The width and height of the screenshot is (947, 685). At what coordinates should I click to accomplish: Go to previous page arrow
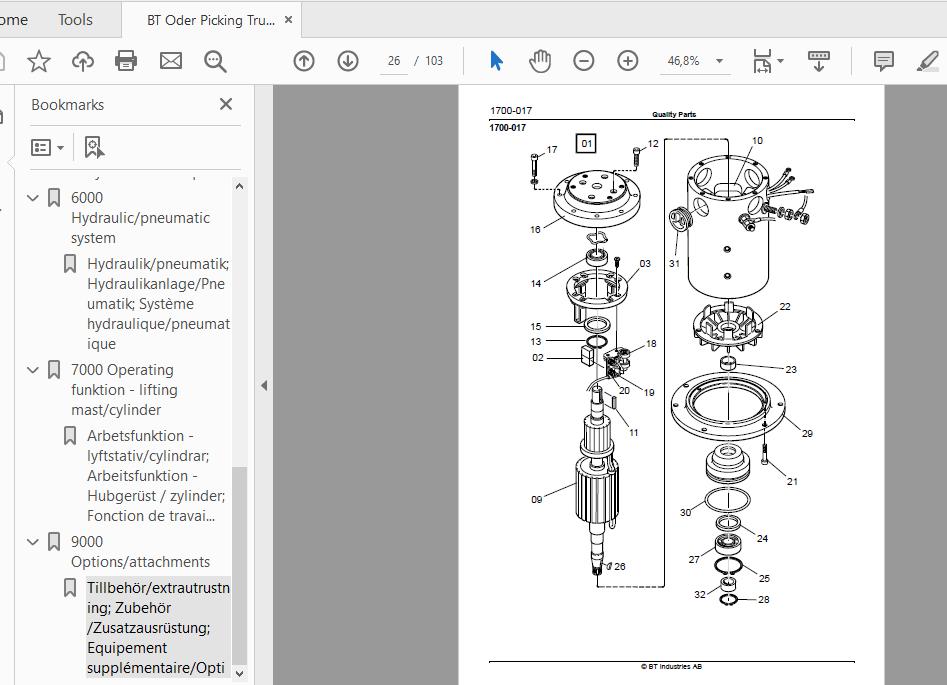[304, 61]
